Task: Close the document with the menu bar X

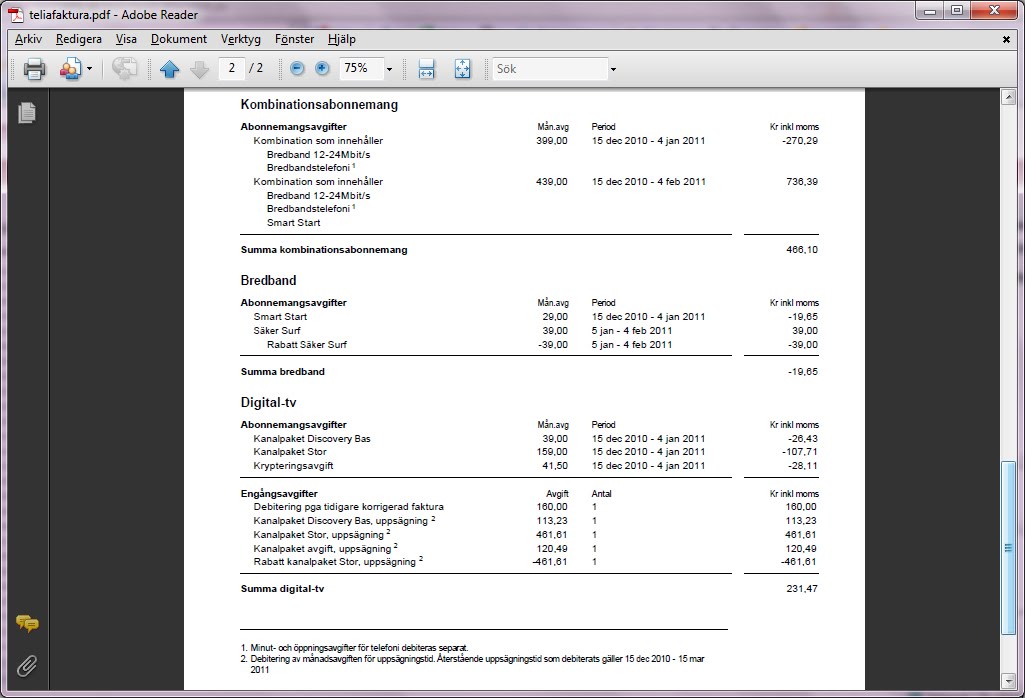Action: (1006, 40)
